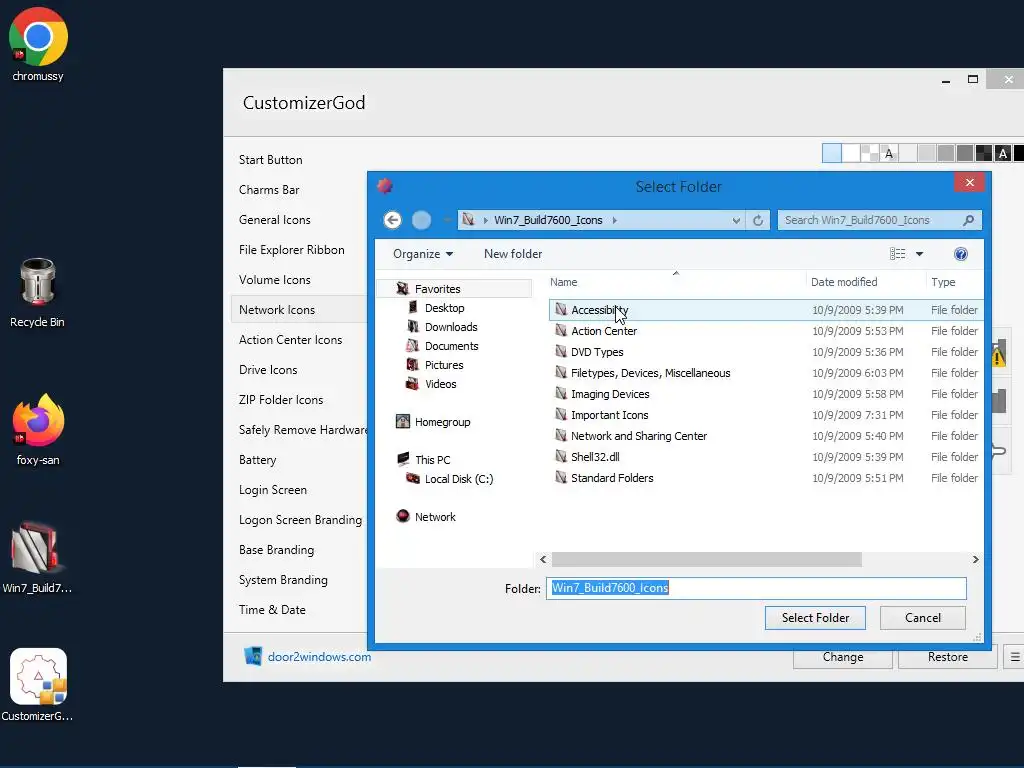Click the Back arrow in Select Folder dialog
The height and width of the screenshot is (768, 1024).
(x=392, y=220)
